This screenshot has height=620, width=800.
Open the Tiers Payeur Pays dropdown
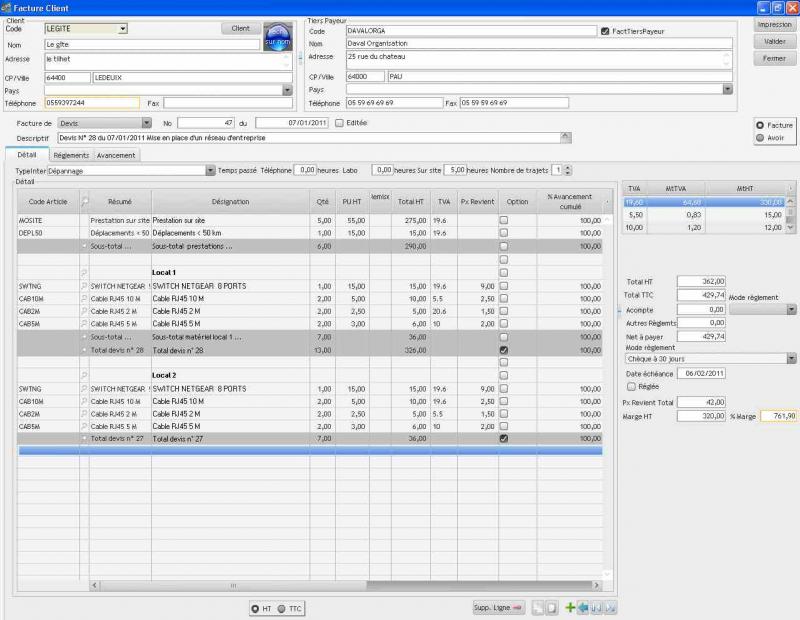[x=728, y=89]
